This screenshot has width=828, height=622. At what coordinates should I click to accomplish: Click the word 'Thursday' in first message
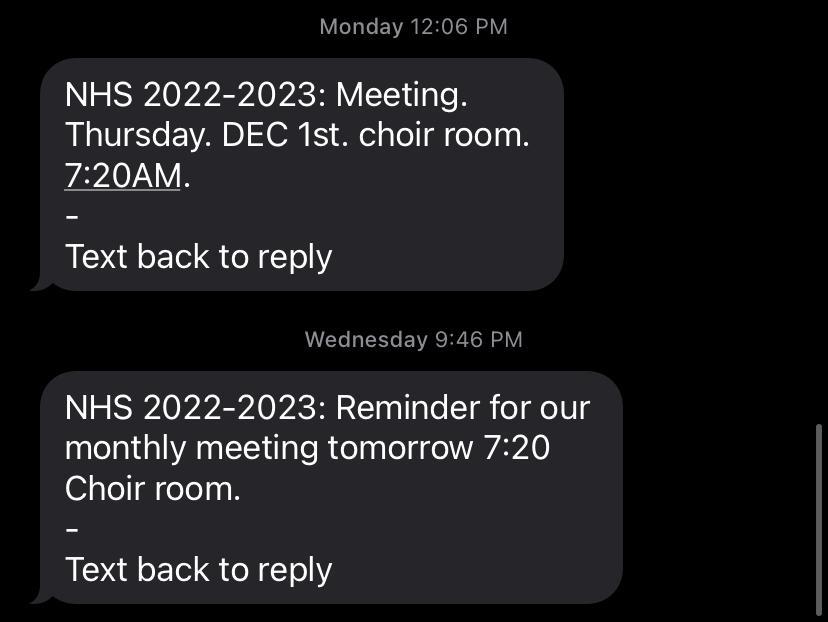point(136,136)
